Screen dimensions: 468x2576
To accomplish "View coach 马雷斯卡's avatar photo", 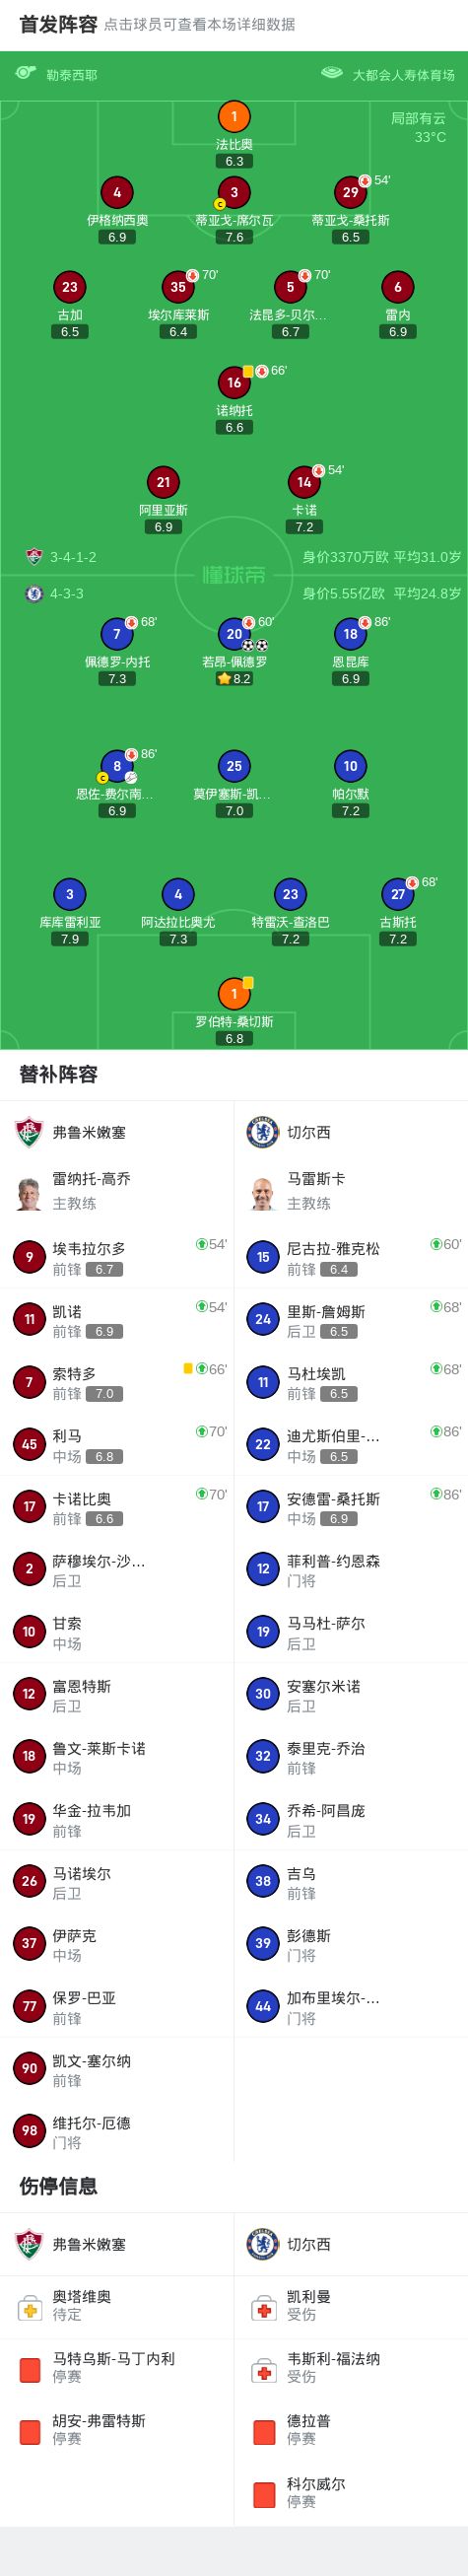I will [263, 1193].
